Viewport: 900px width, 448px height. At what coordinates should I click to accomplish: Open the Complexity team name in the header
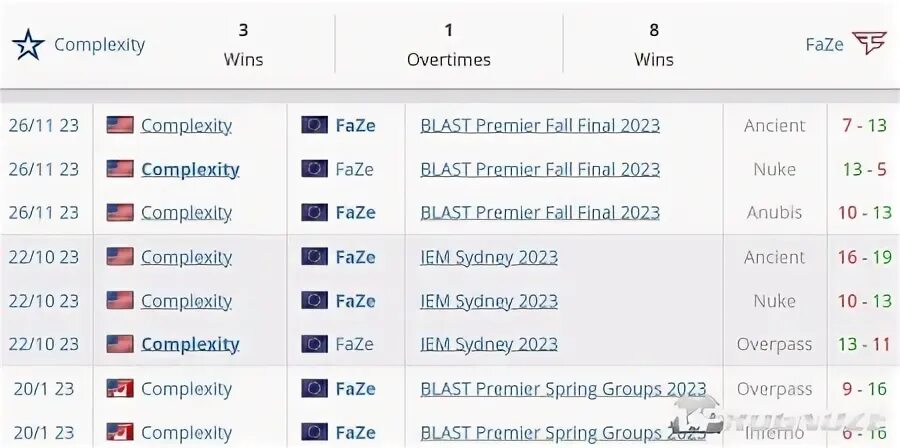[x=99, y=45]
